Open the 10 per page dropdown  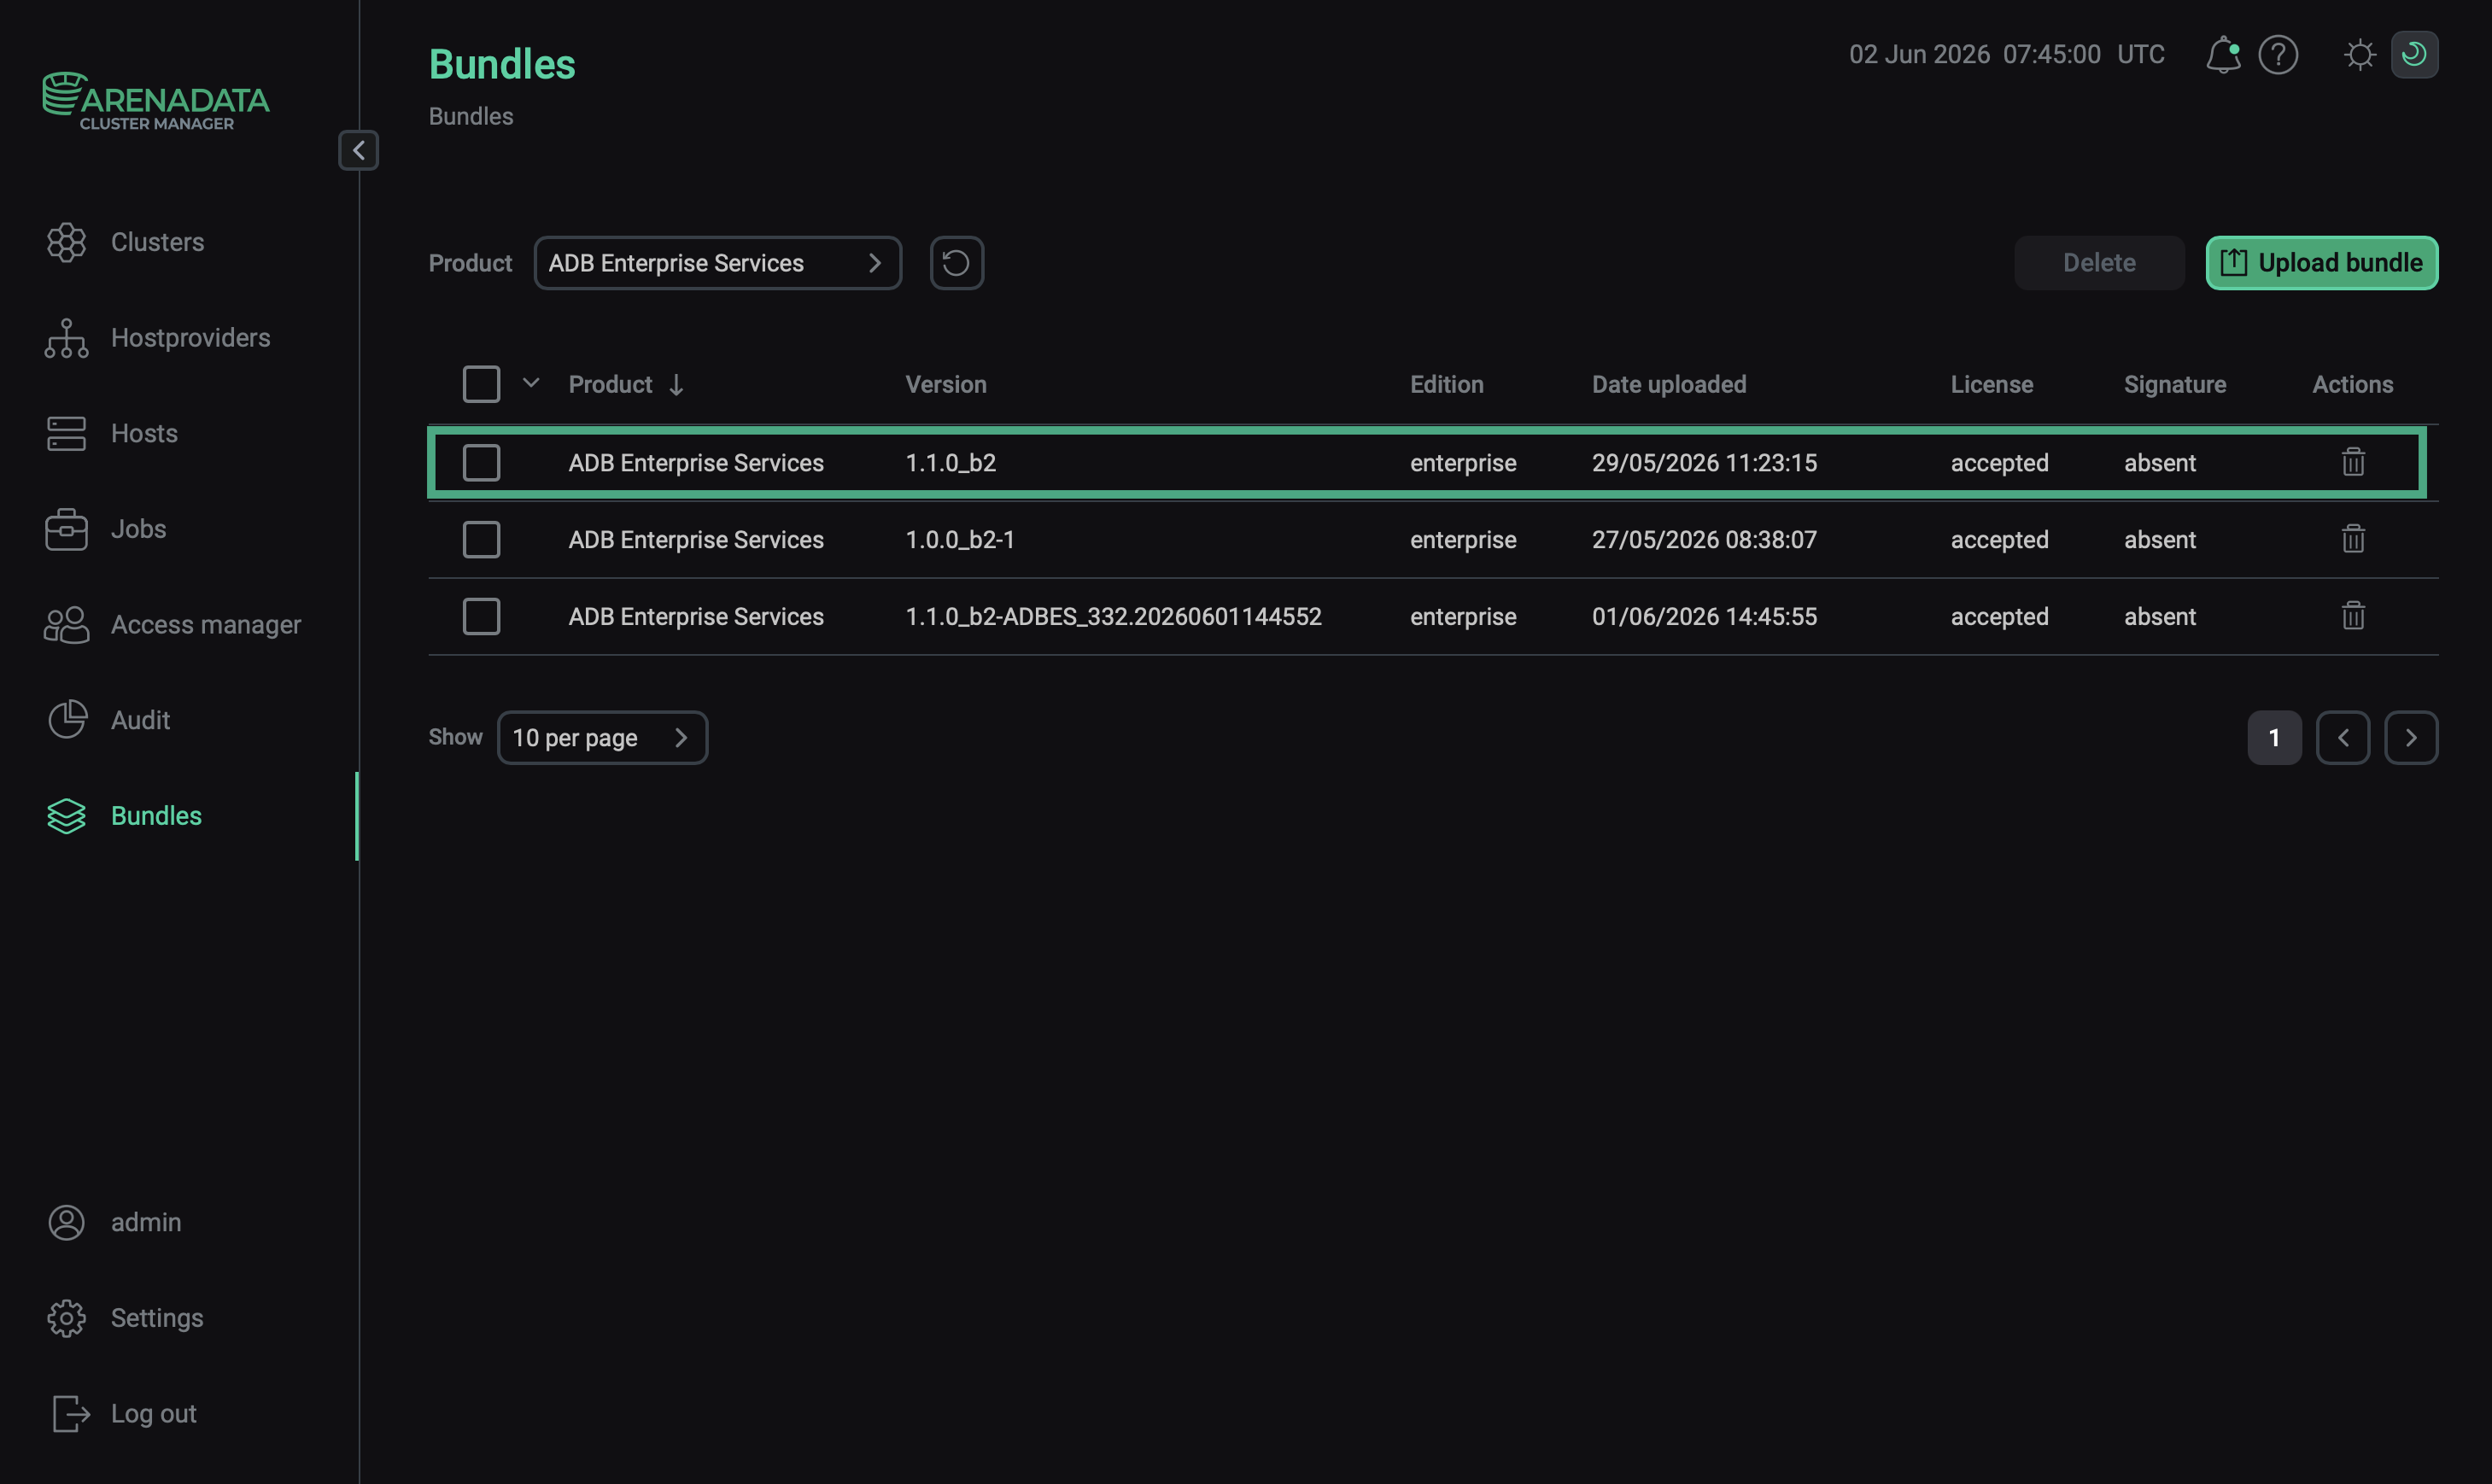pyautogui.click(x=602, y=738)
